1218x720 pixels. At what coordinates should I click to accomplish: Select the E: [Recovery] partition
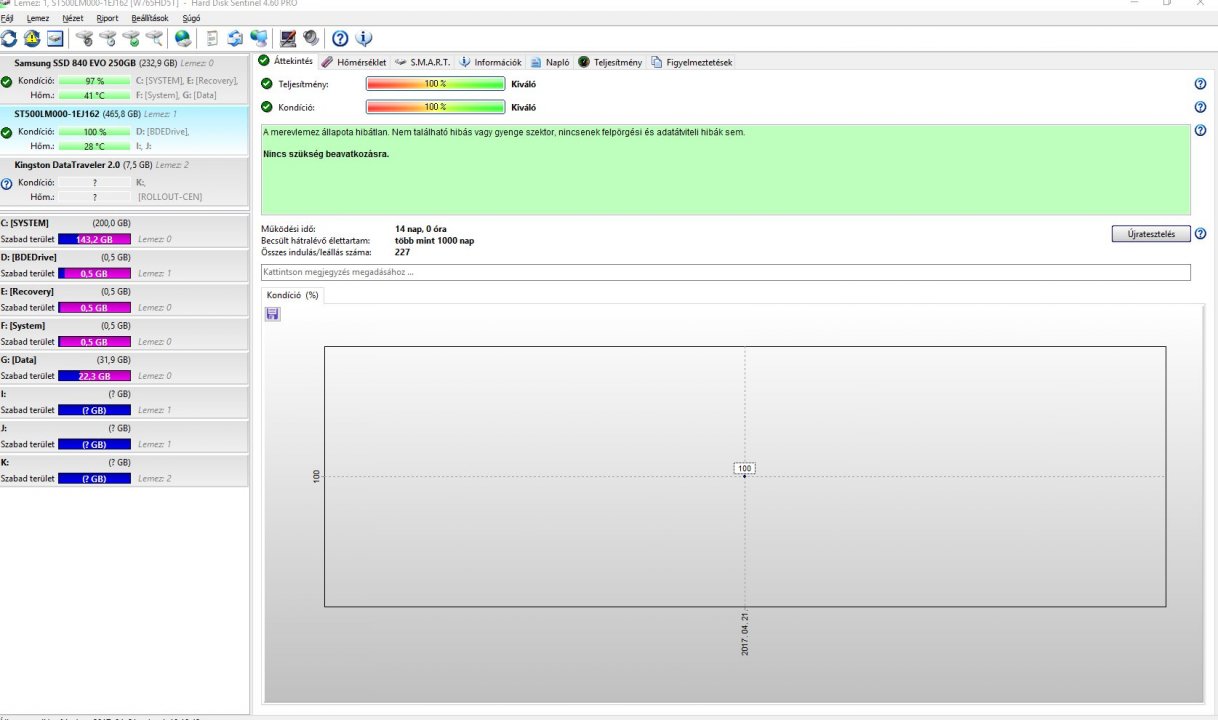click(124, 299)
